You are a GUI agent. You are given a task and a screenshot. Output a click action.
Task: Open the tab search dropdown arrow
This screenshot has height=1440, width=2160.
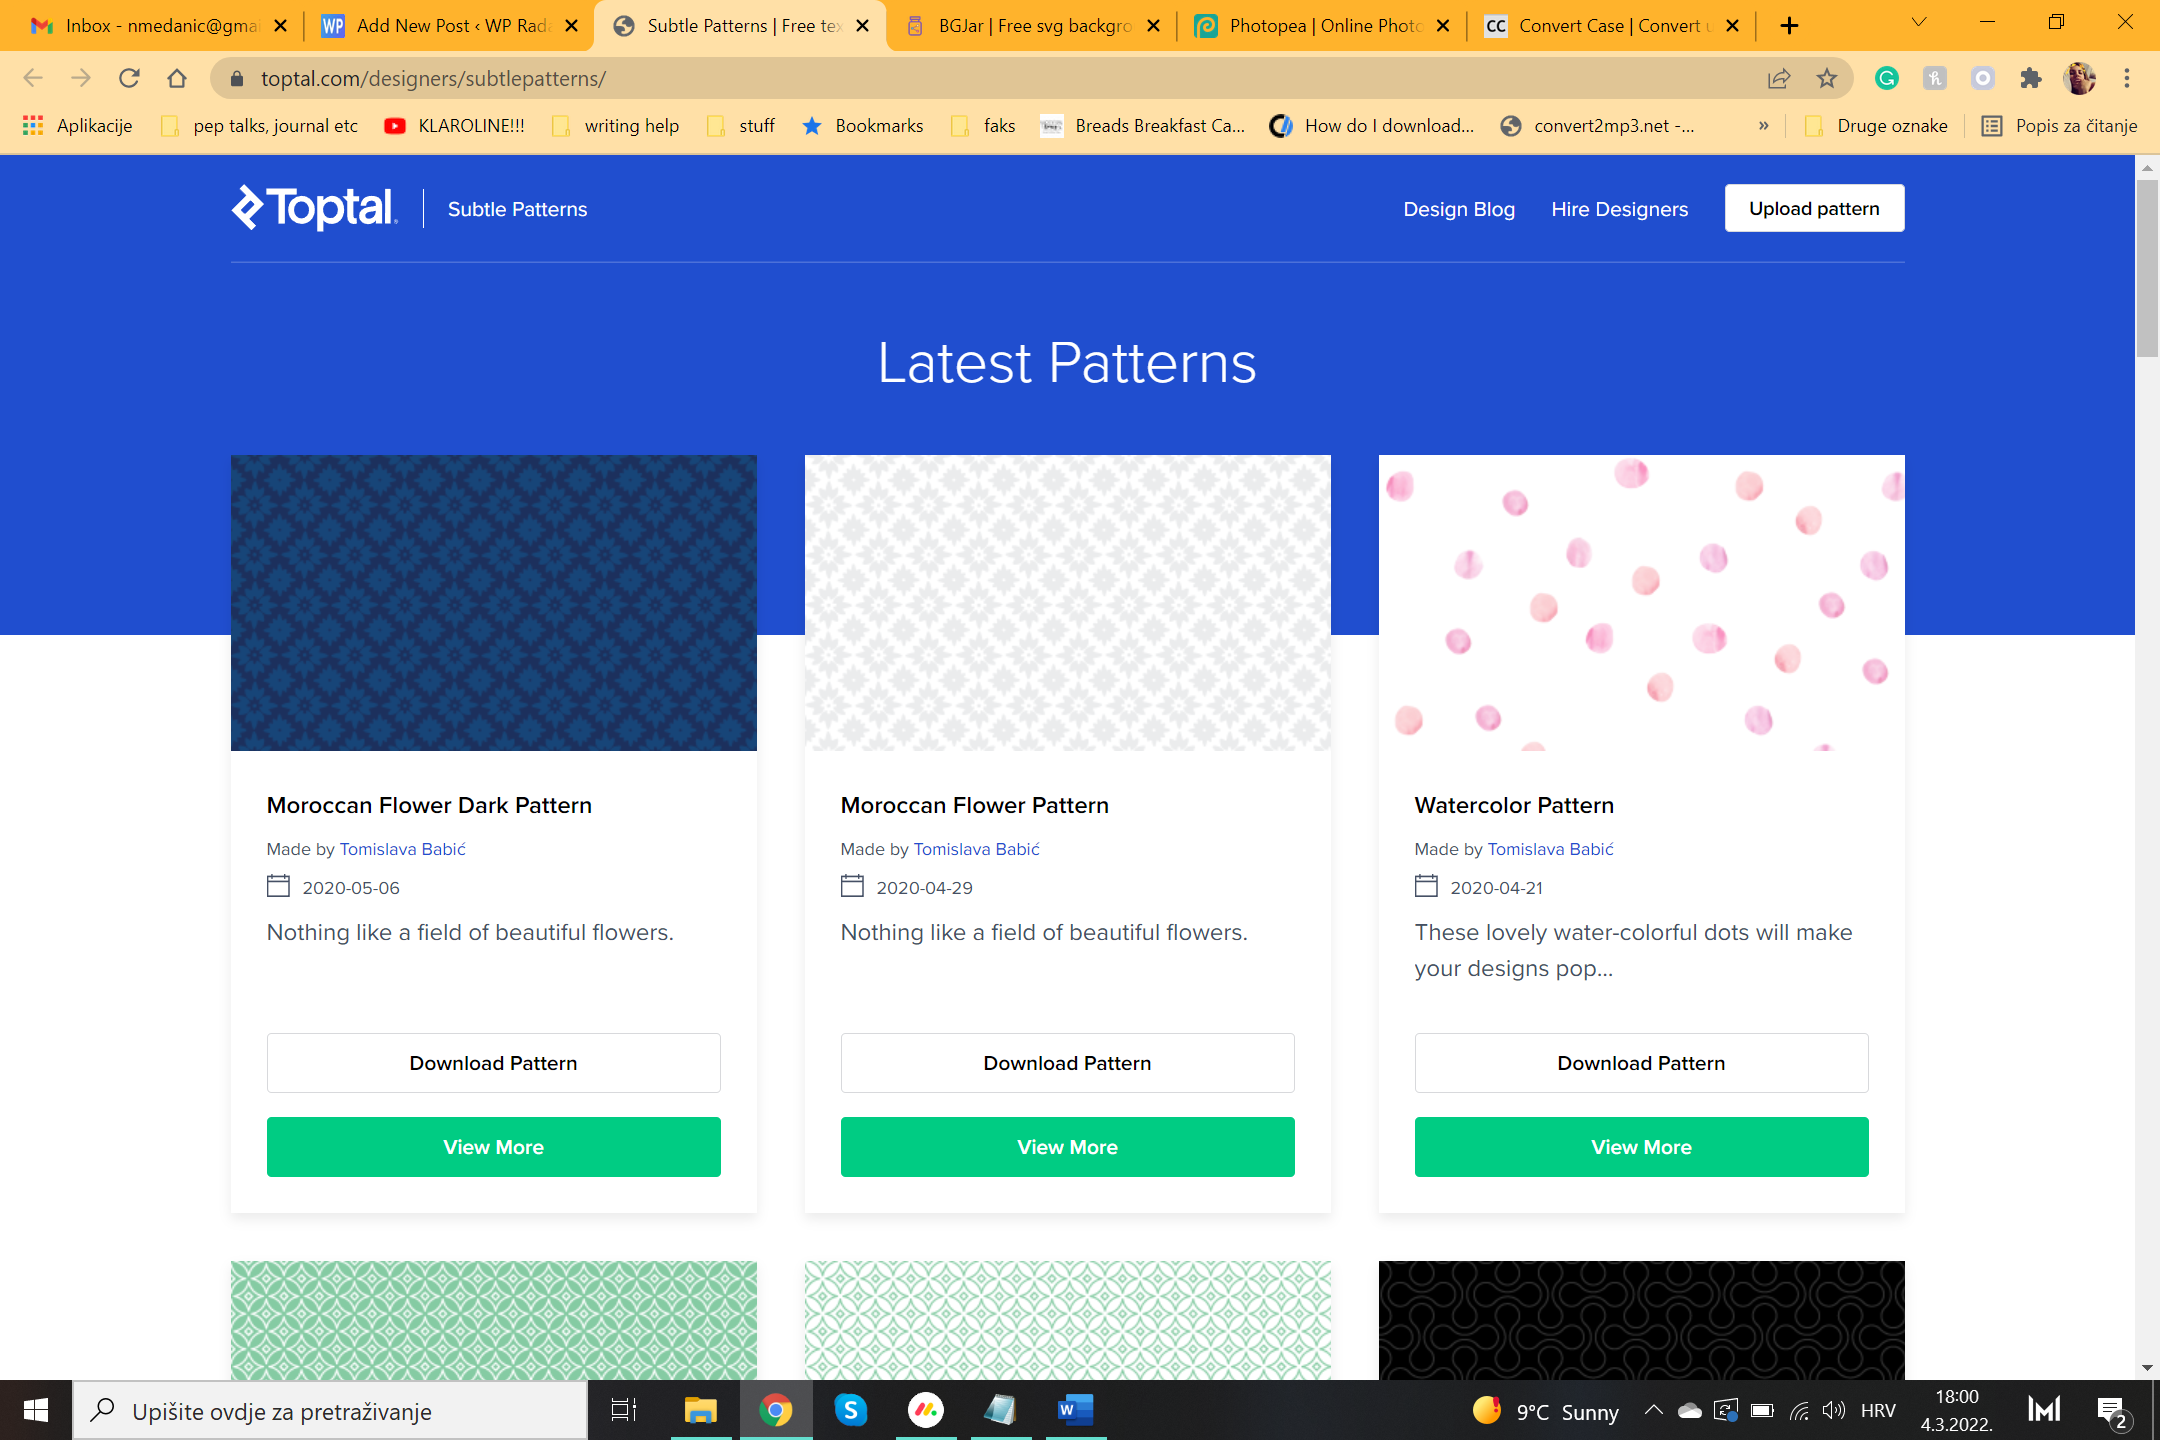(1918, 24)
